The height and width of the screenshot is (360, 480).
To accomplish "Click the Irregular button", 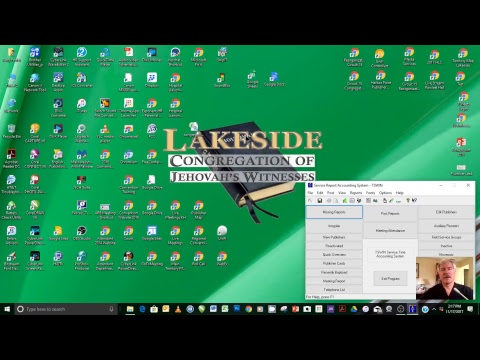I will click(334, 226).
